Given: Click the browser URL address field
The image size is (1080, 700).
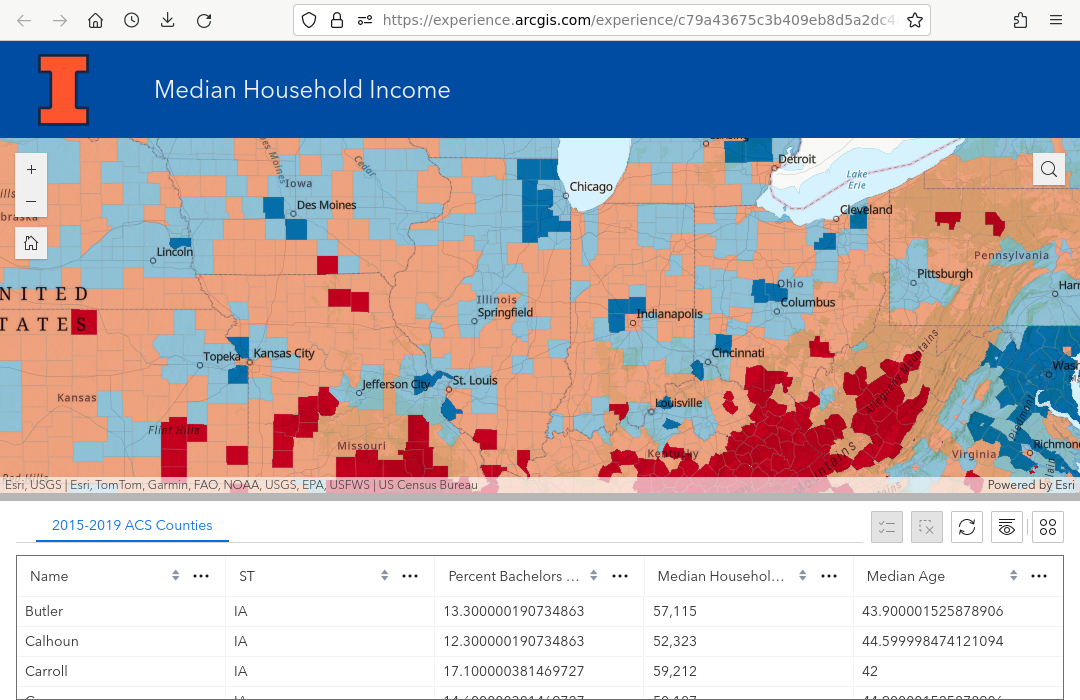Looking at the screenshot, I should (x=638, y=20).
